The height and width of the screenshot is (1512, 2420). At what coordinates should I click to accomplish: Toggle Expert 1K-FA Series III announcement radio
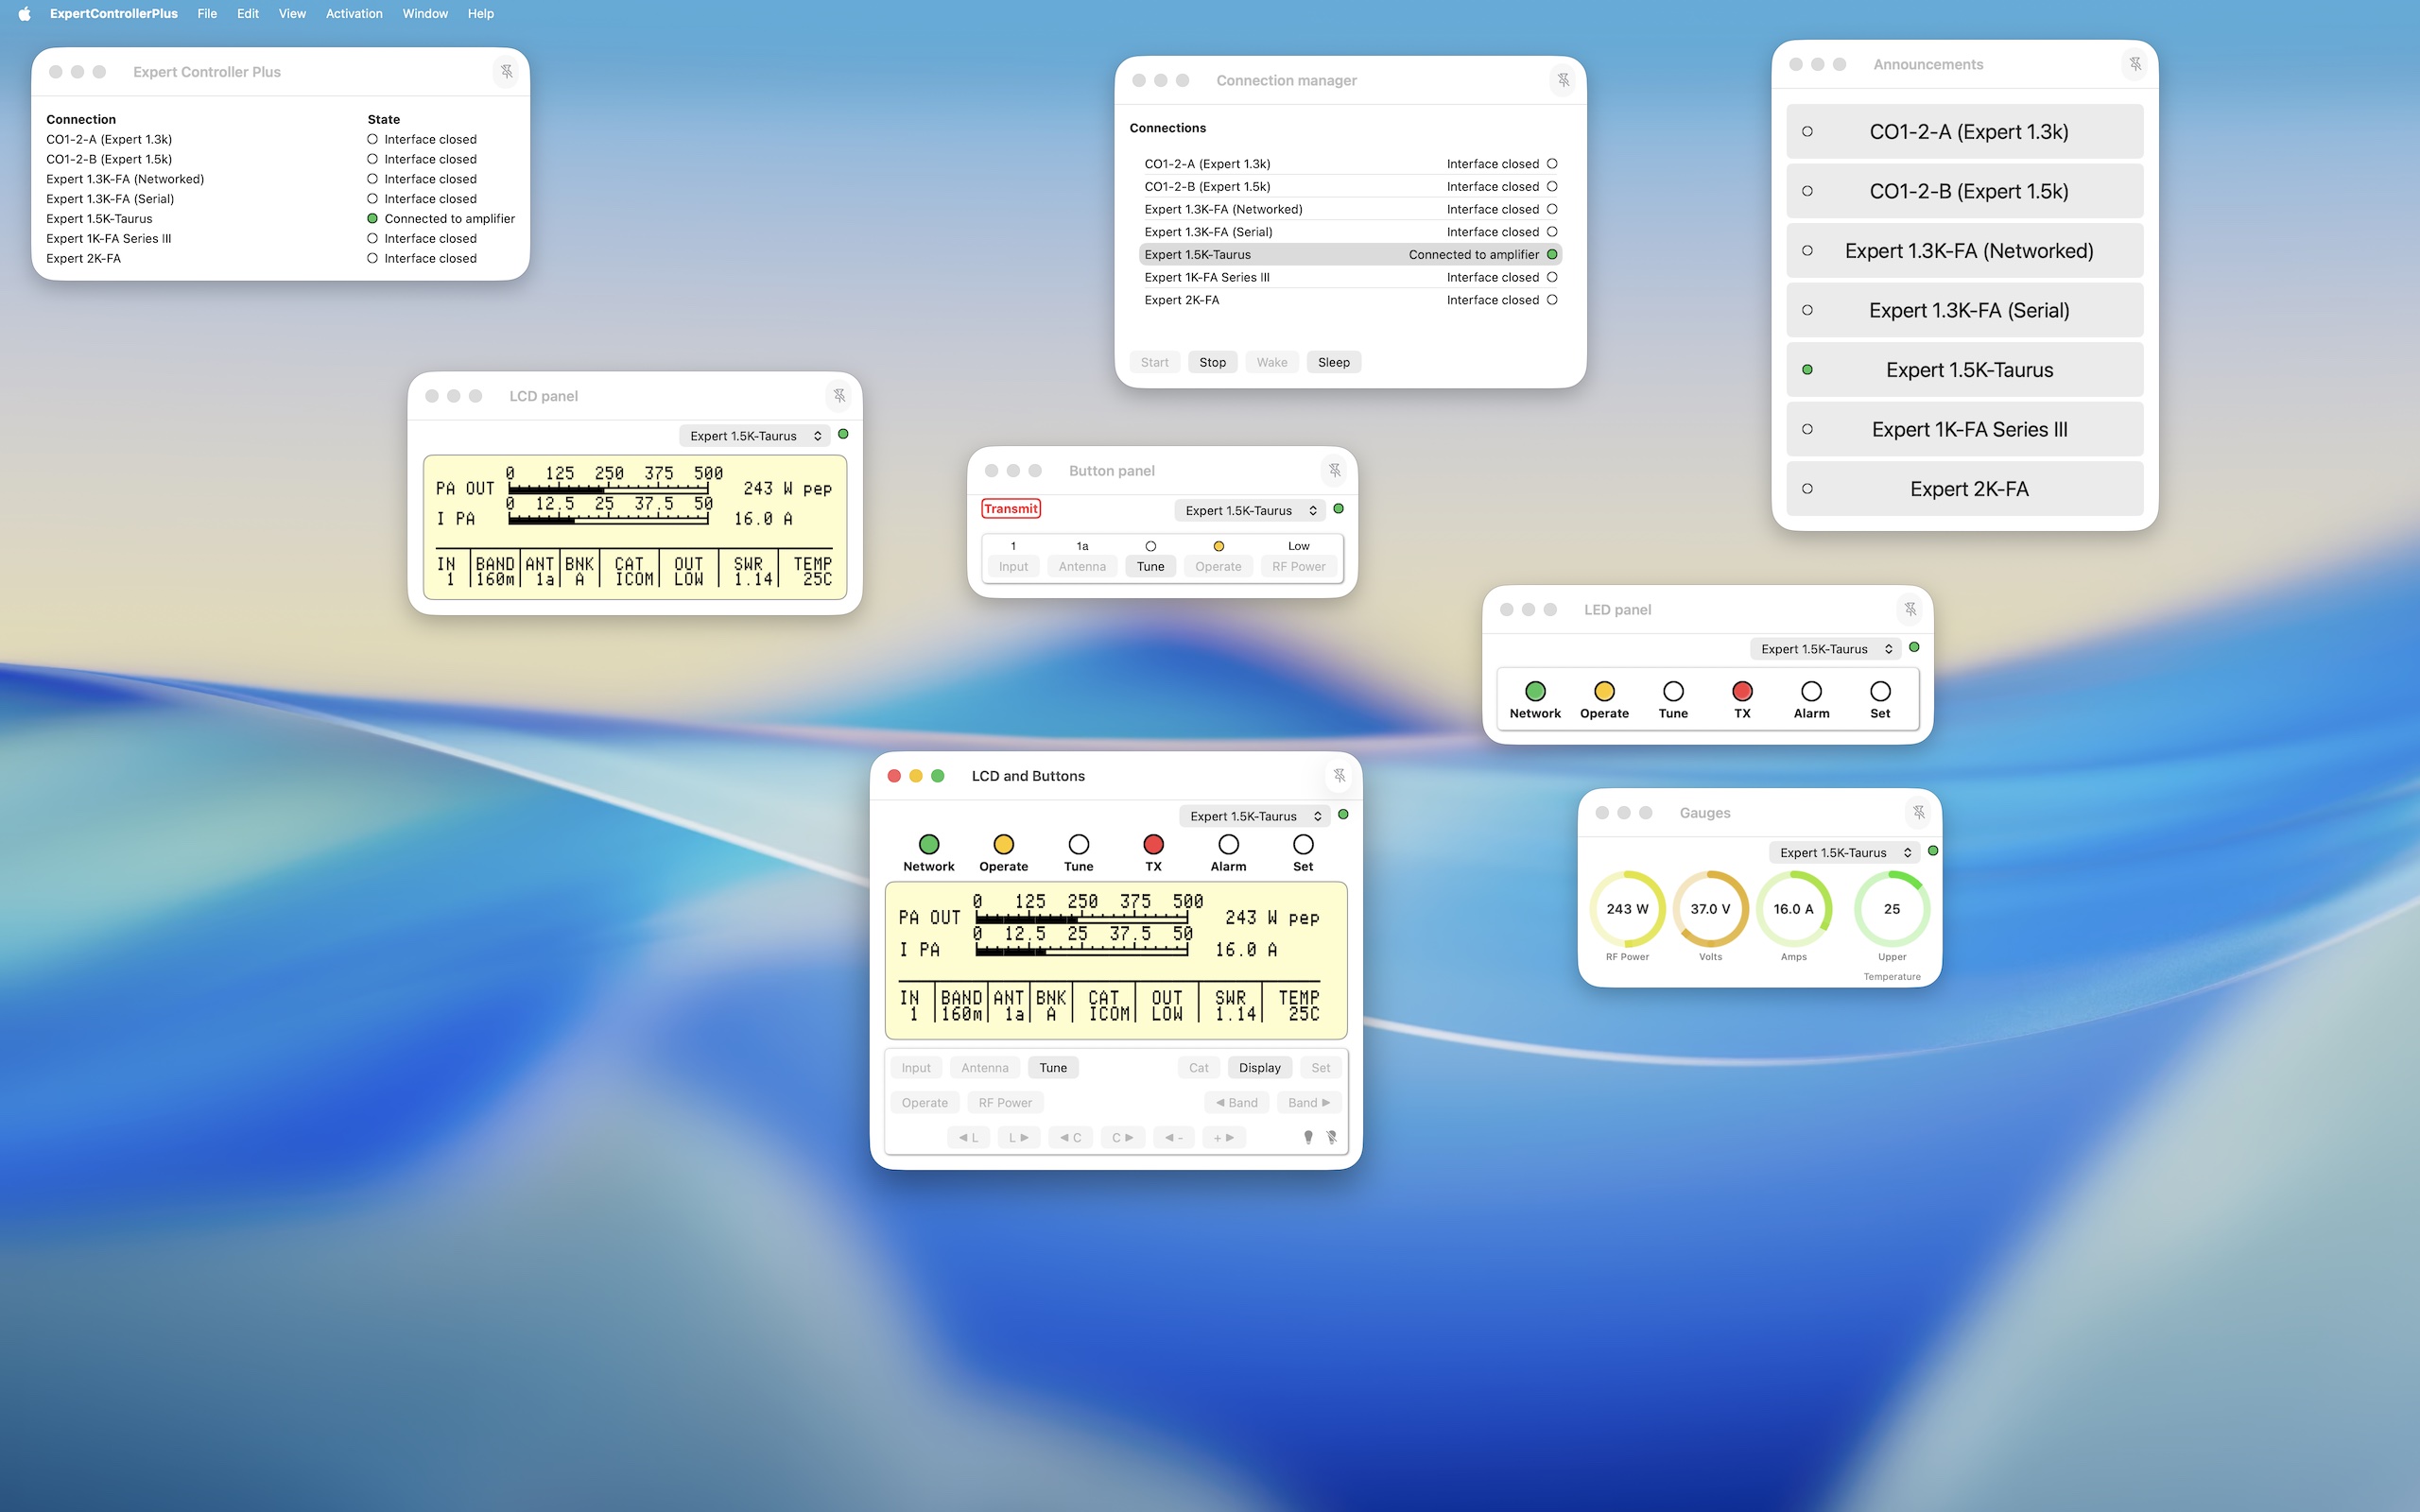click(x=1807, y=429)
